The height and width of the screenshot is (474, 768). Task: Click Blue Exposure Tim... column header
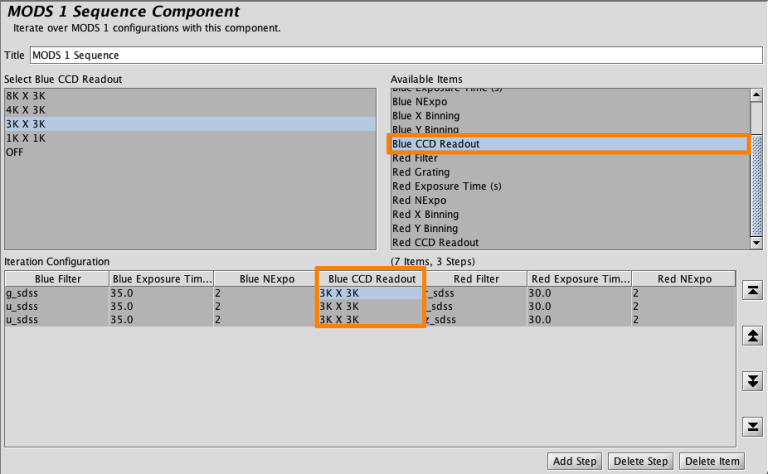(162, 279)
